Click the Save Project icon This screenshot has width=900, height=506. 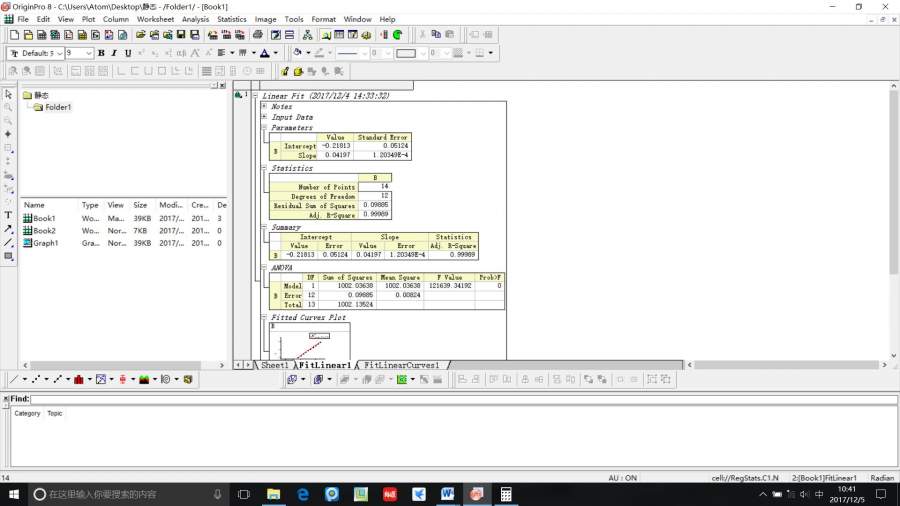[181, 35]
